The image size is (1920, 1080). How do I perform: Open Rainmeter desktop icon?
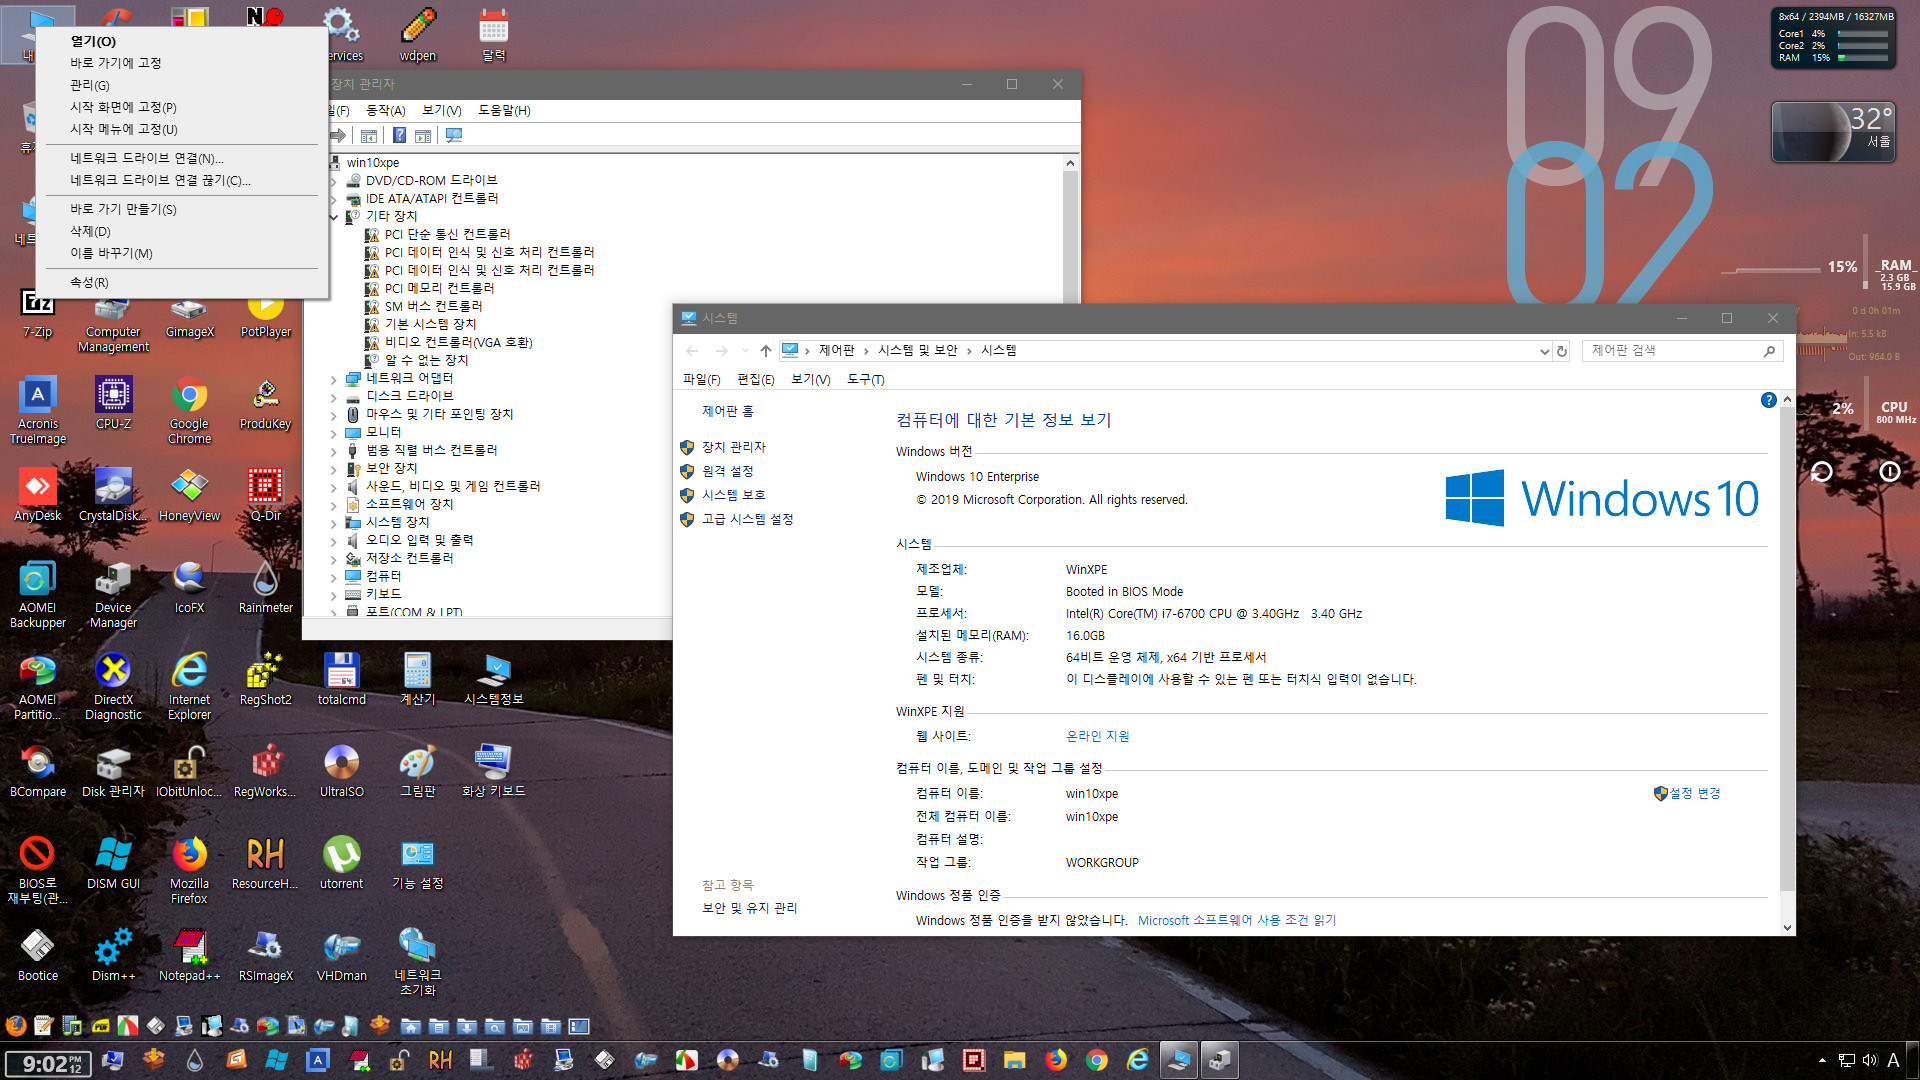265,587
